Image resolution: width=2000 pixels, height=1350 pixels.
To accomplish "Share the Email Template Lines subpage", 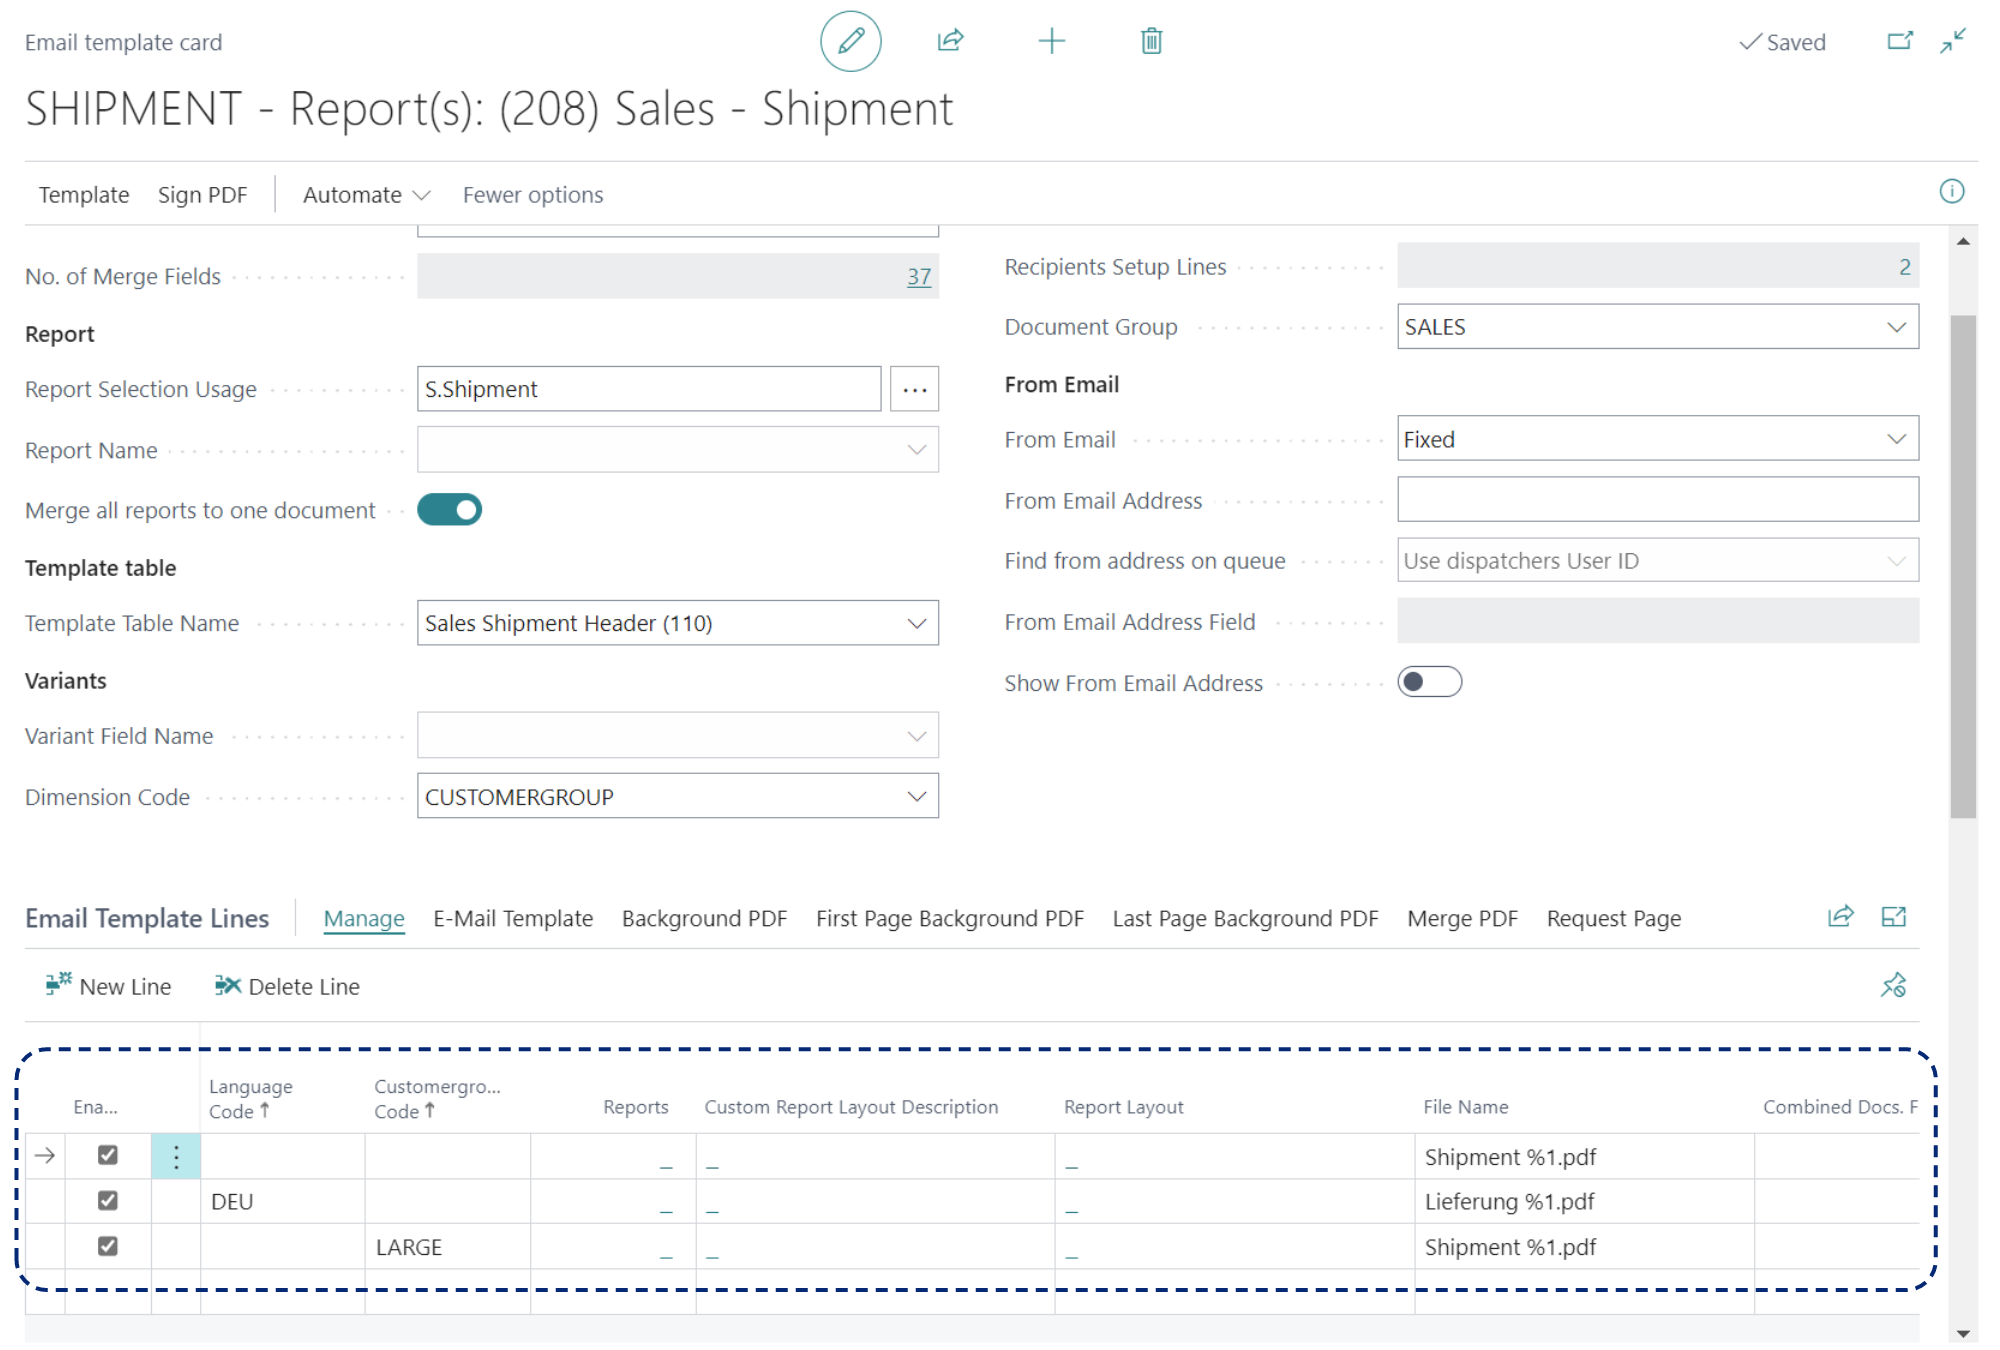I will [1841, 916].
